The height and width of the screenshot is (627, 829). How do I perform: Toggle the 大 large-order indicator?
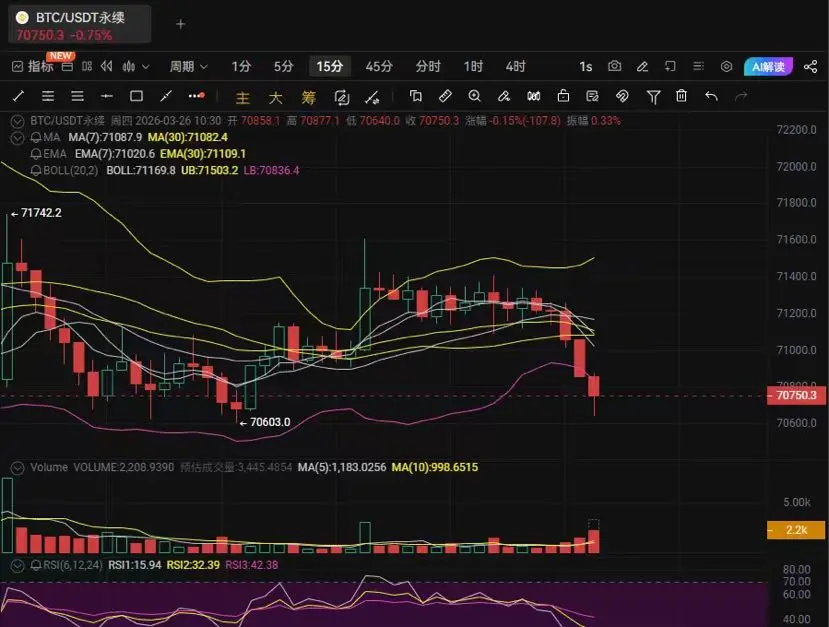(x=275, y=97)
